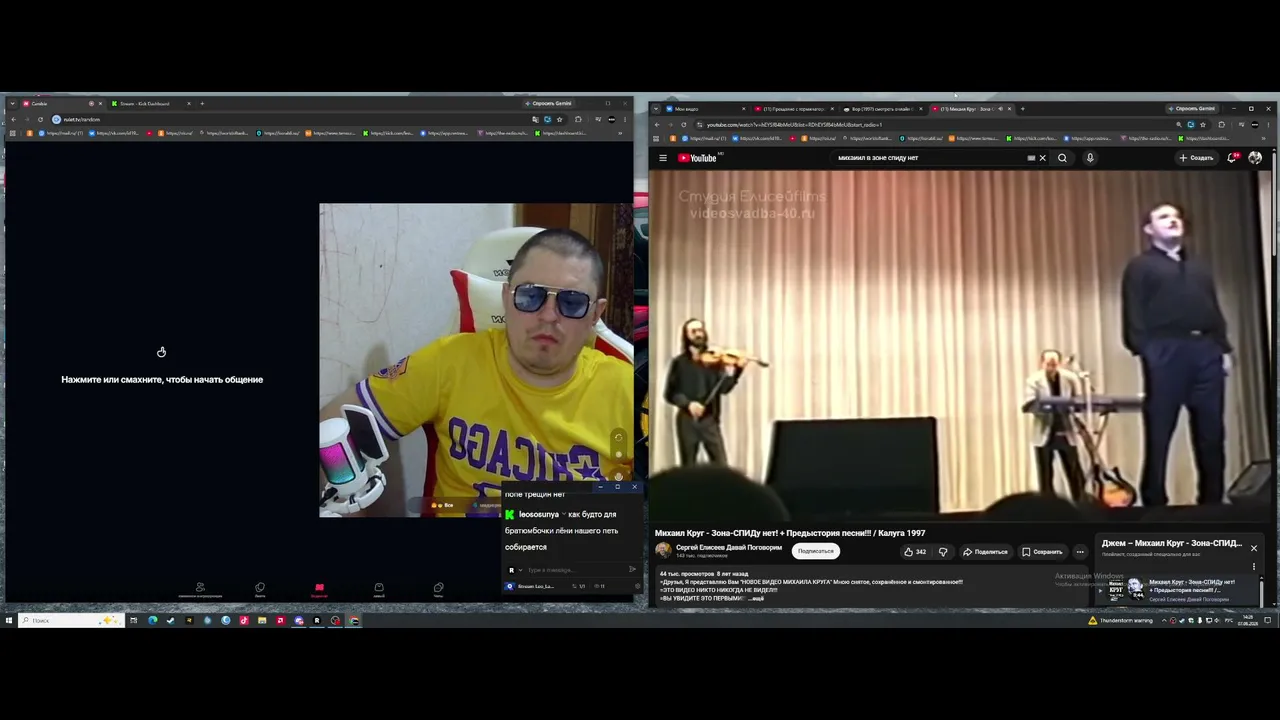Open Extensions puzzle icon in the left browser
1280x720 pixels.
(x=578, y=120)
